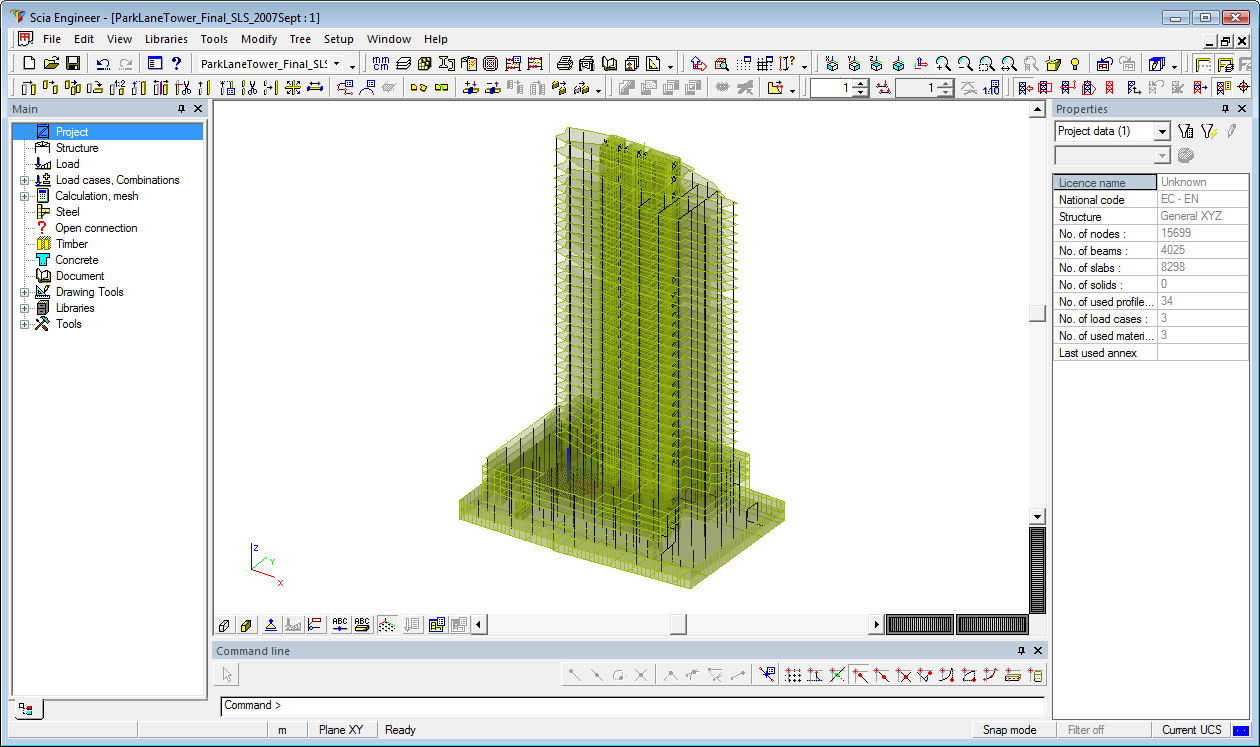Screen dimensions: 1260x747
Task: Select the Zoom in magnifier tool
Action: [944, 62]
